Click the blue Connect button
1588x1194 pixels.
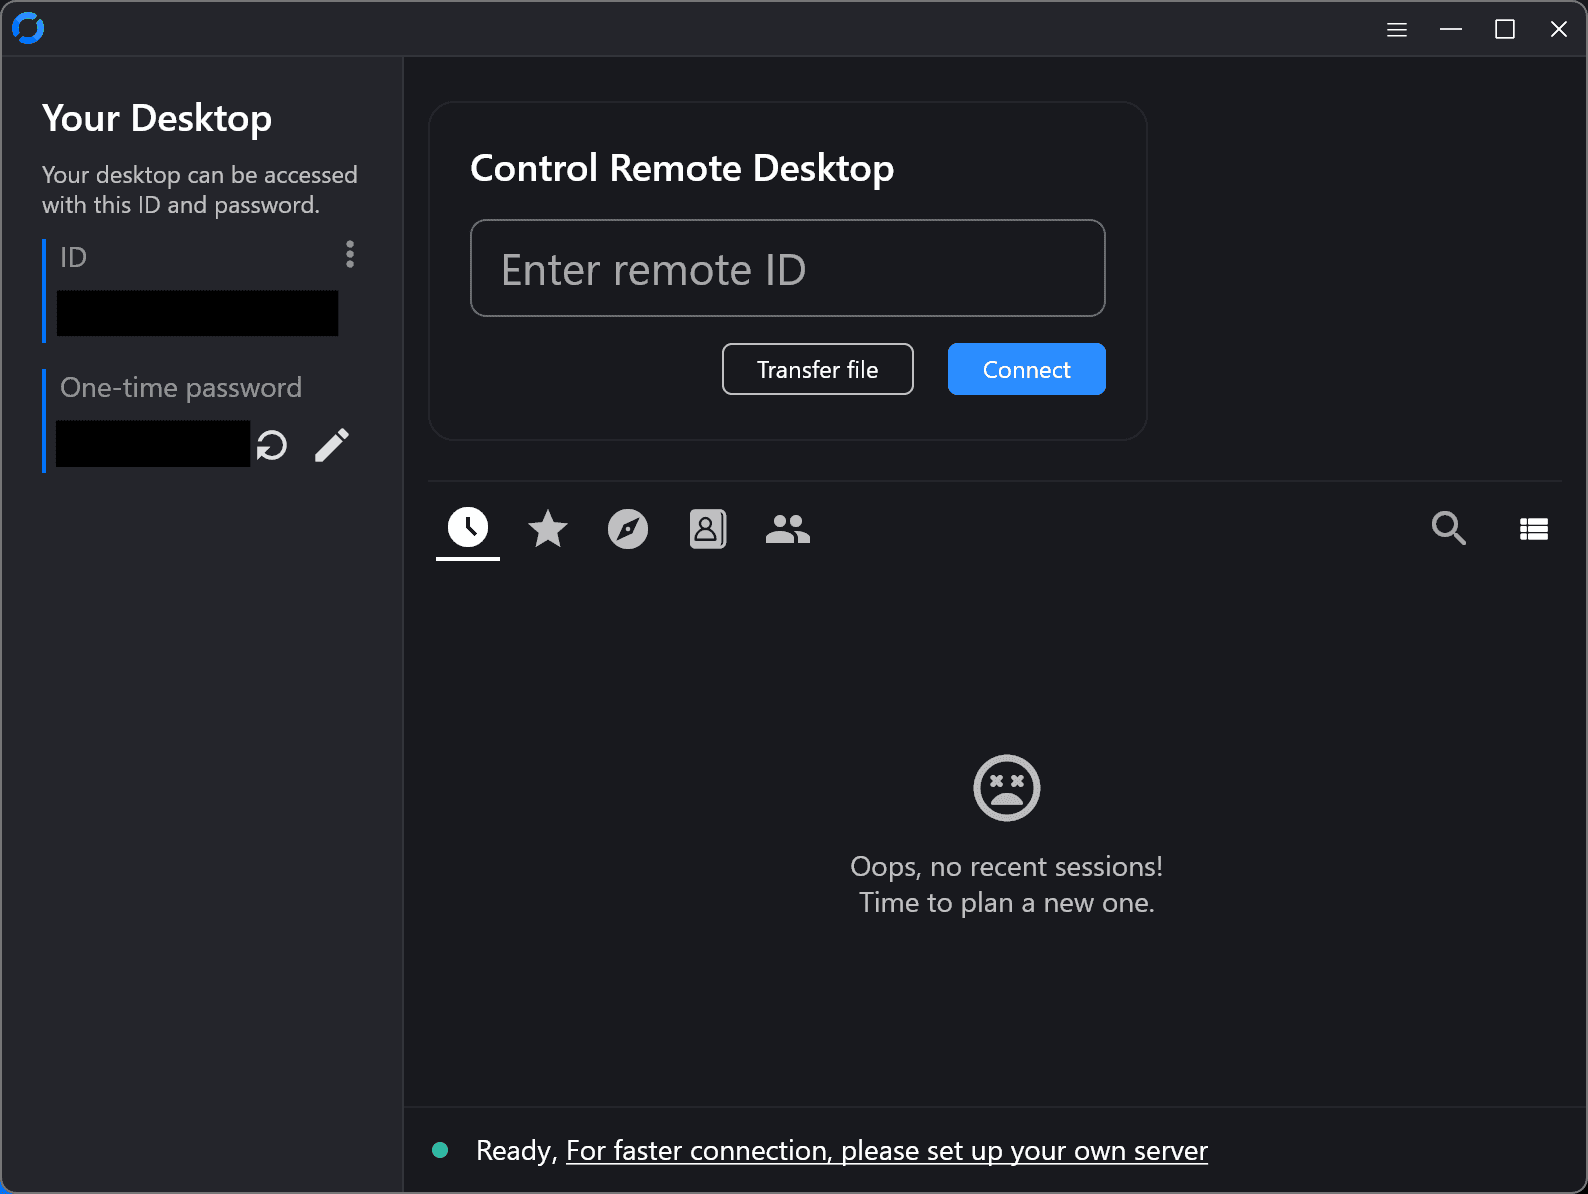[1026, 369]
